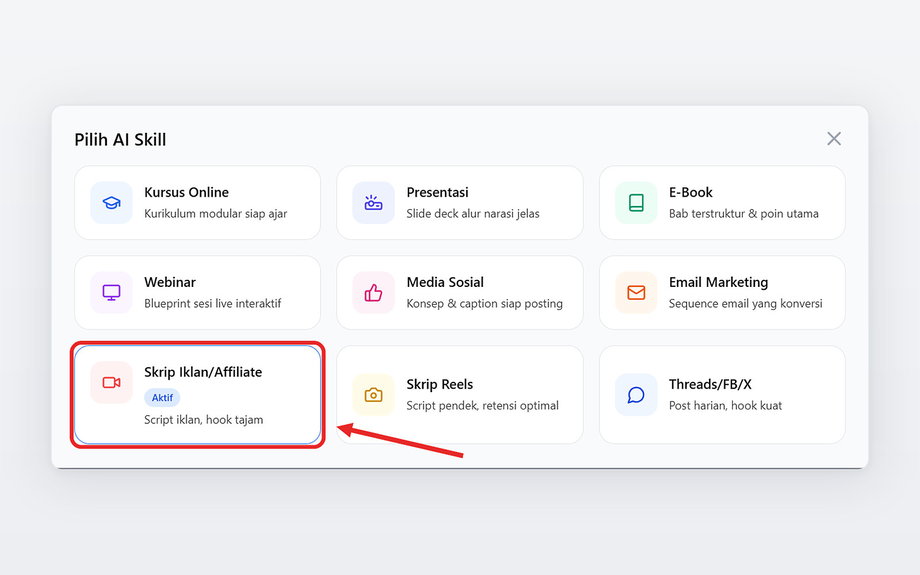
Task: Click the blue chat bubble icon for Threads/FB/X
Action: click(636, 394)
